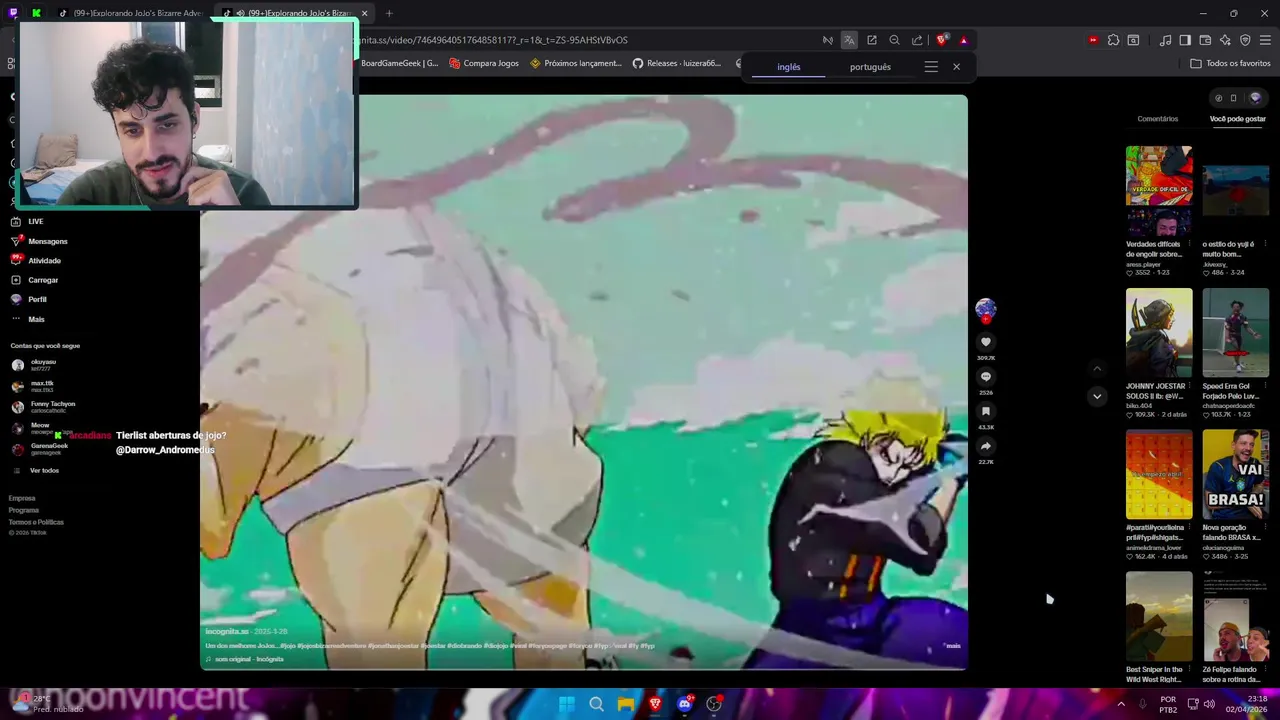Open the Leo AI sparkle icon
The width and height of the screenshot is (1280, 720).
[x=1225, y=40]
